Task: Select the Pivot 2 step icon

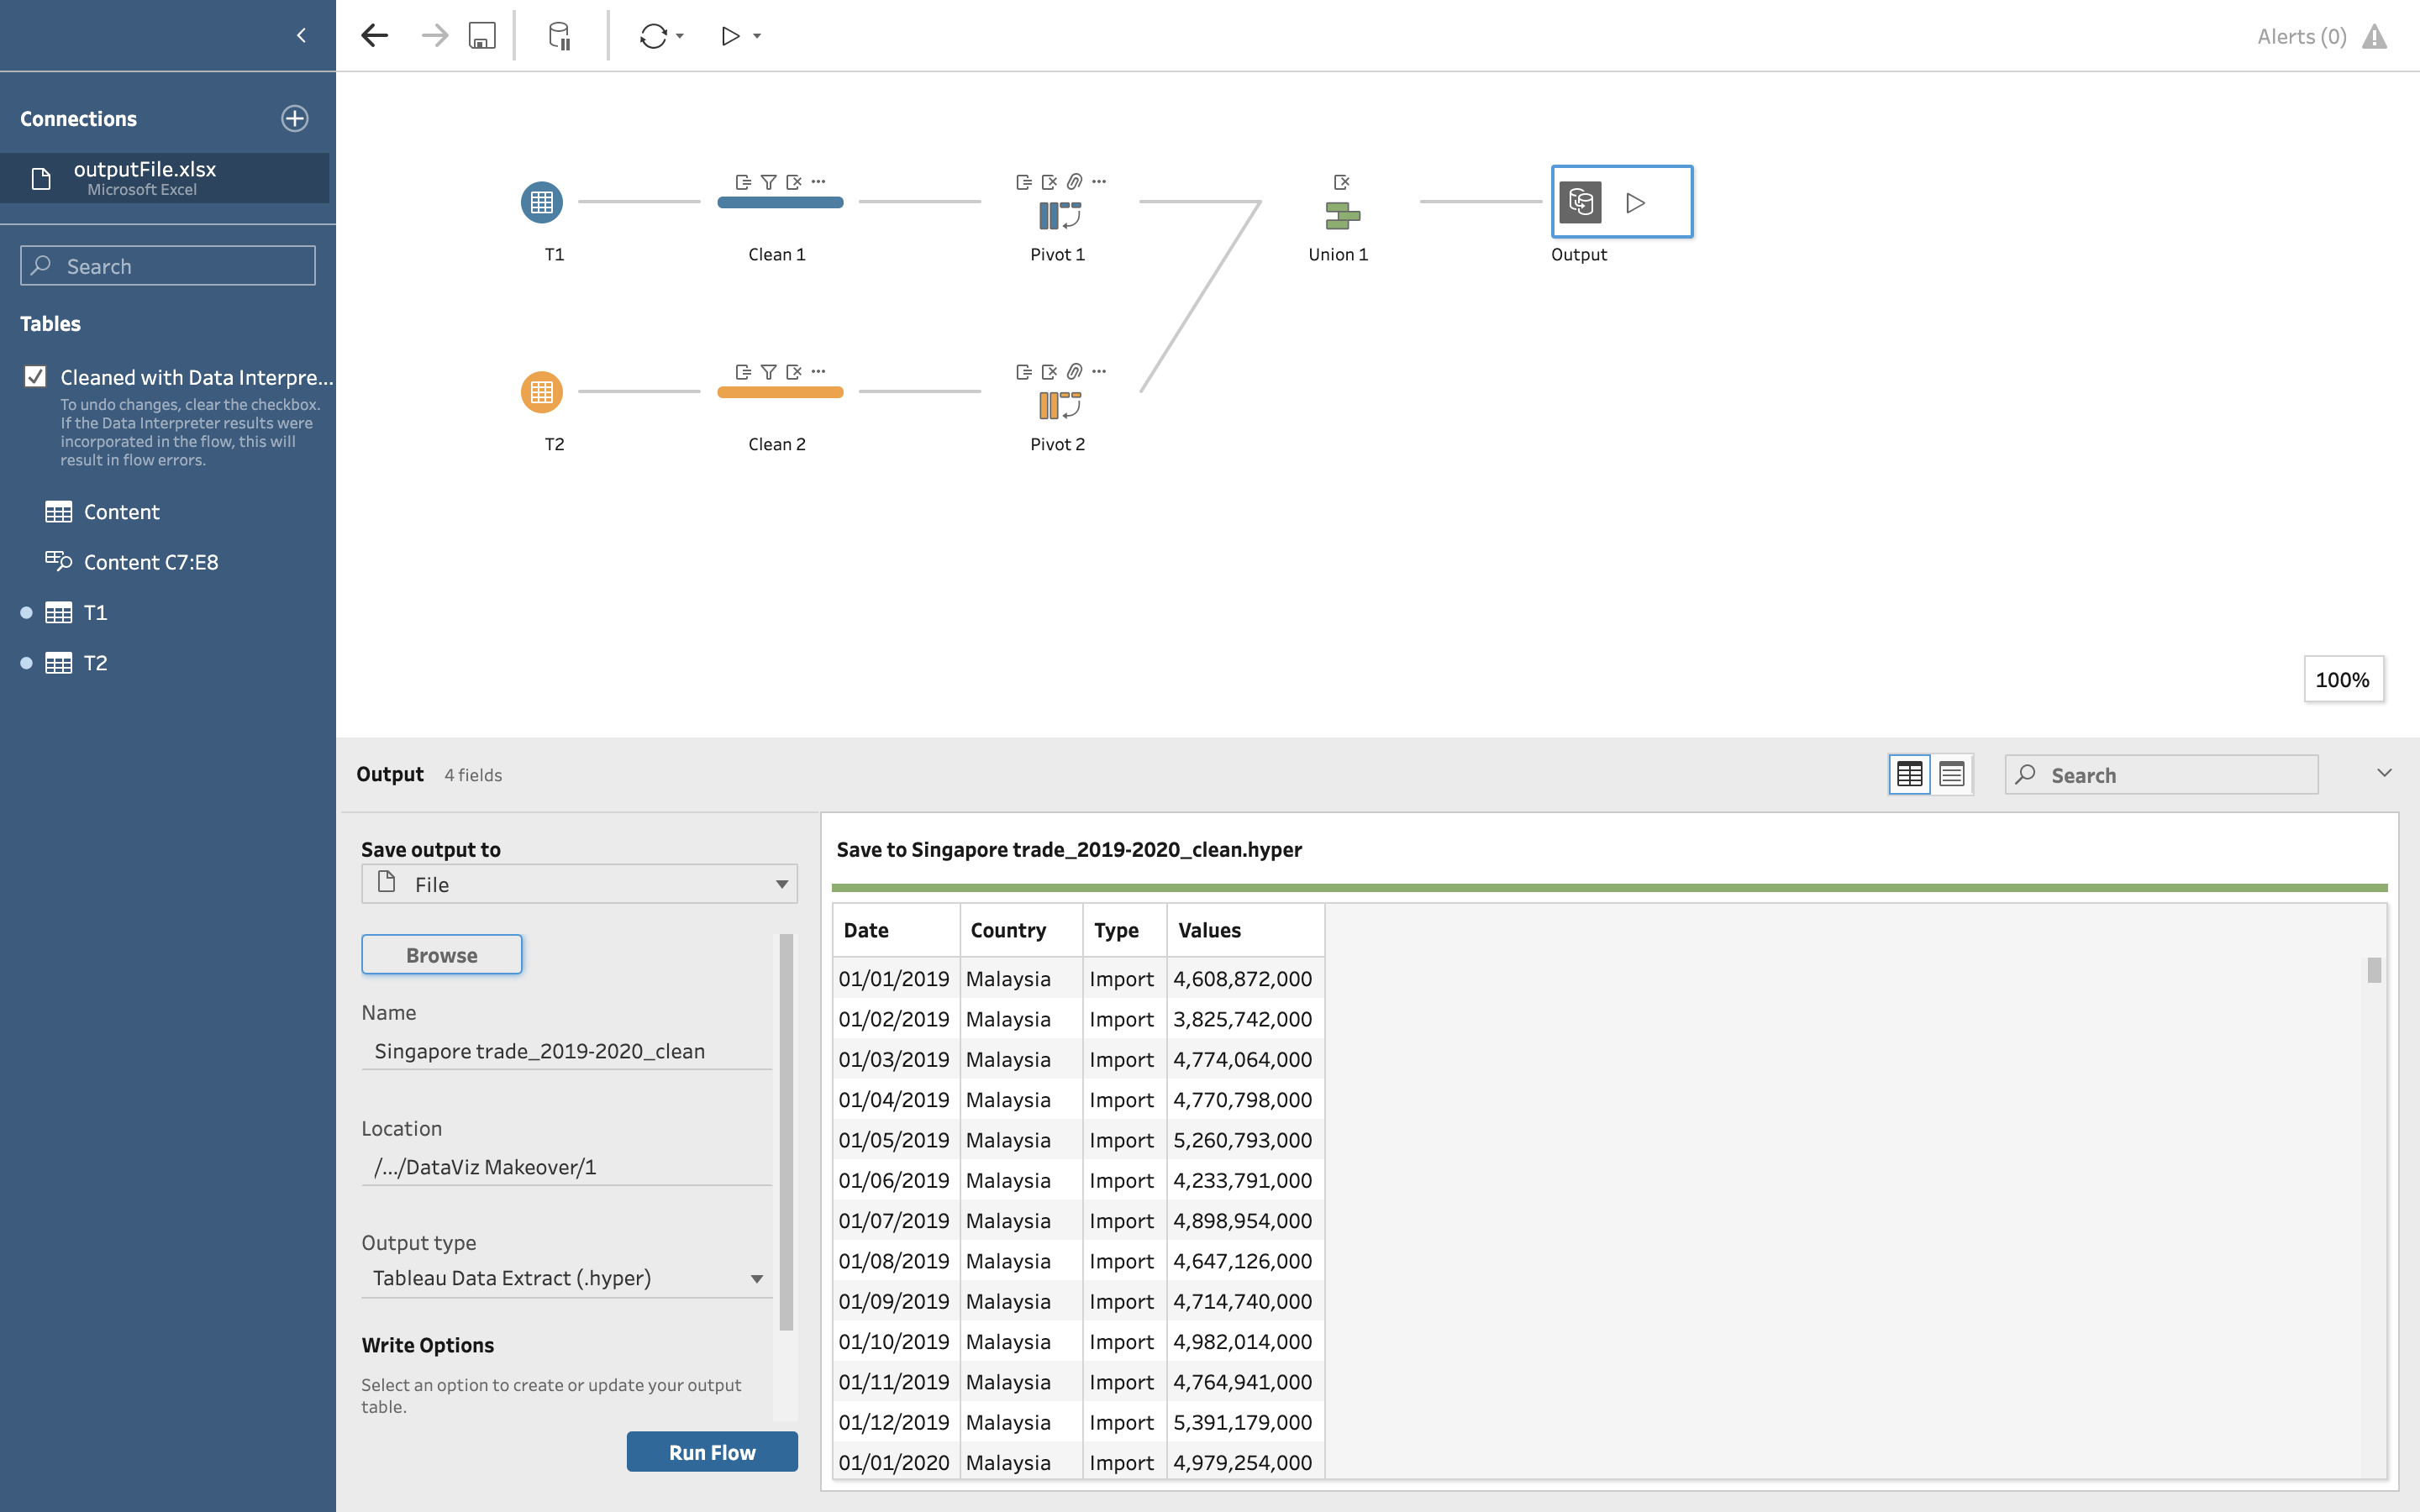Action: (1059, 405)
